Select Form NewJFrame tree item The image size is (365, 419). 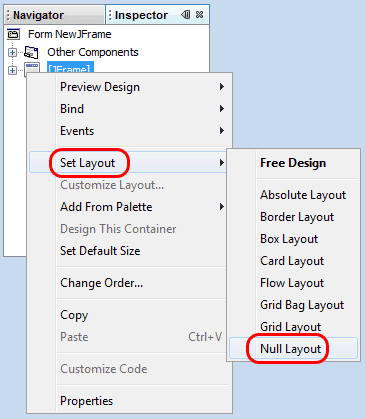69,34
